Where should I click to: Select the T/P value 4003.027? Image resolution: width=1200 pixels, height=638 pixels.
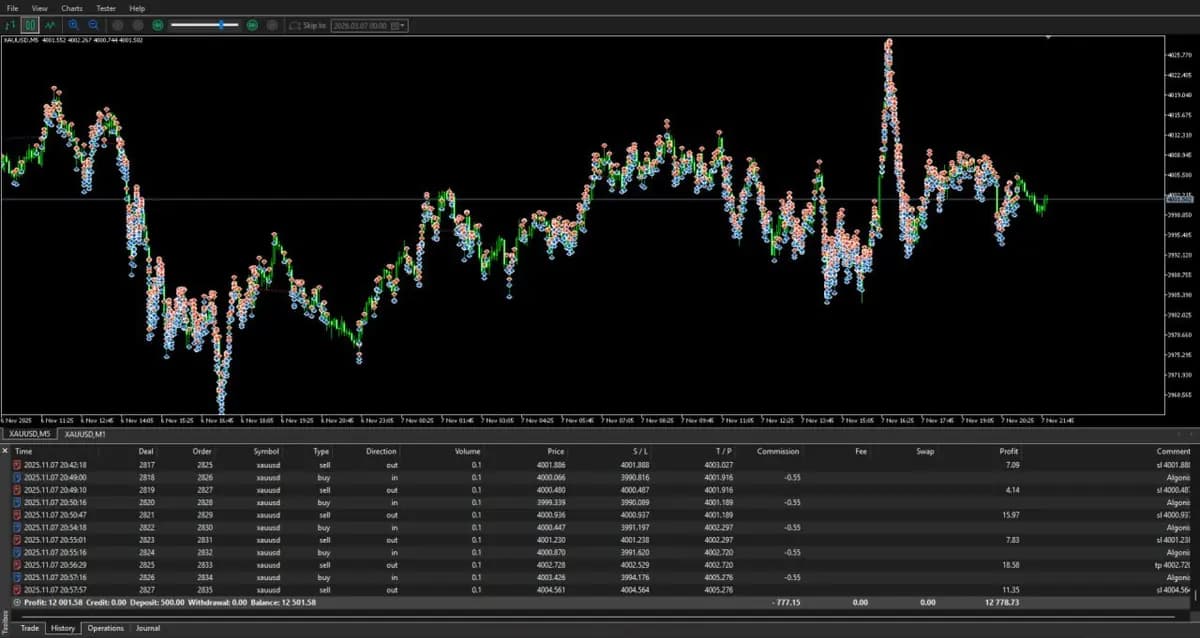[719, 465]
